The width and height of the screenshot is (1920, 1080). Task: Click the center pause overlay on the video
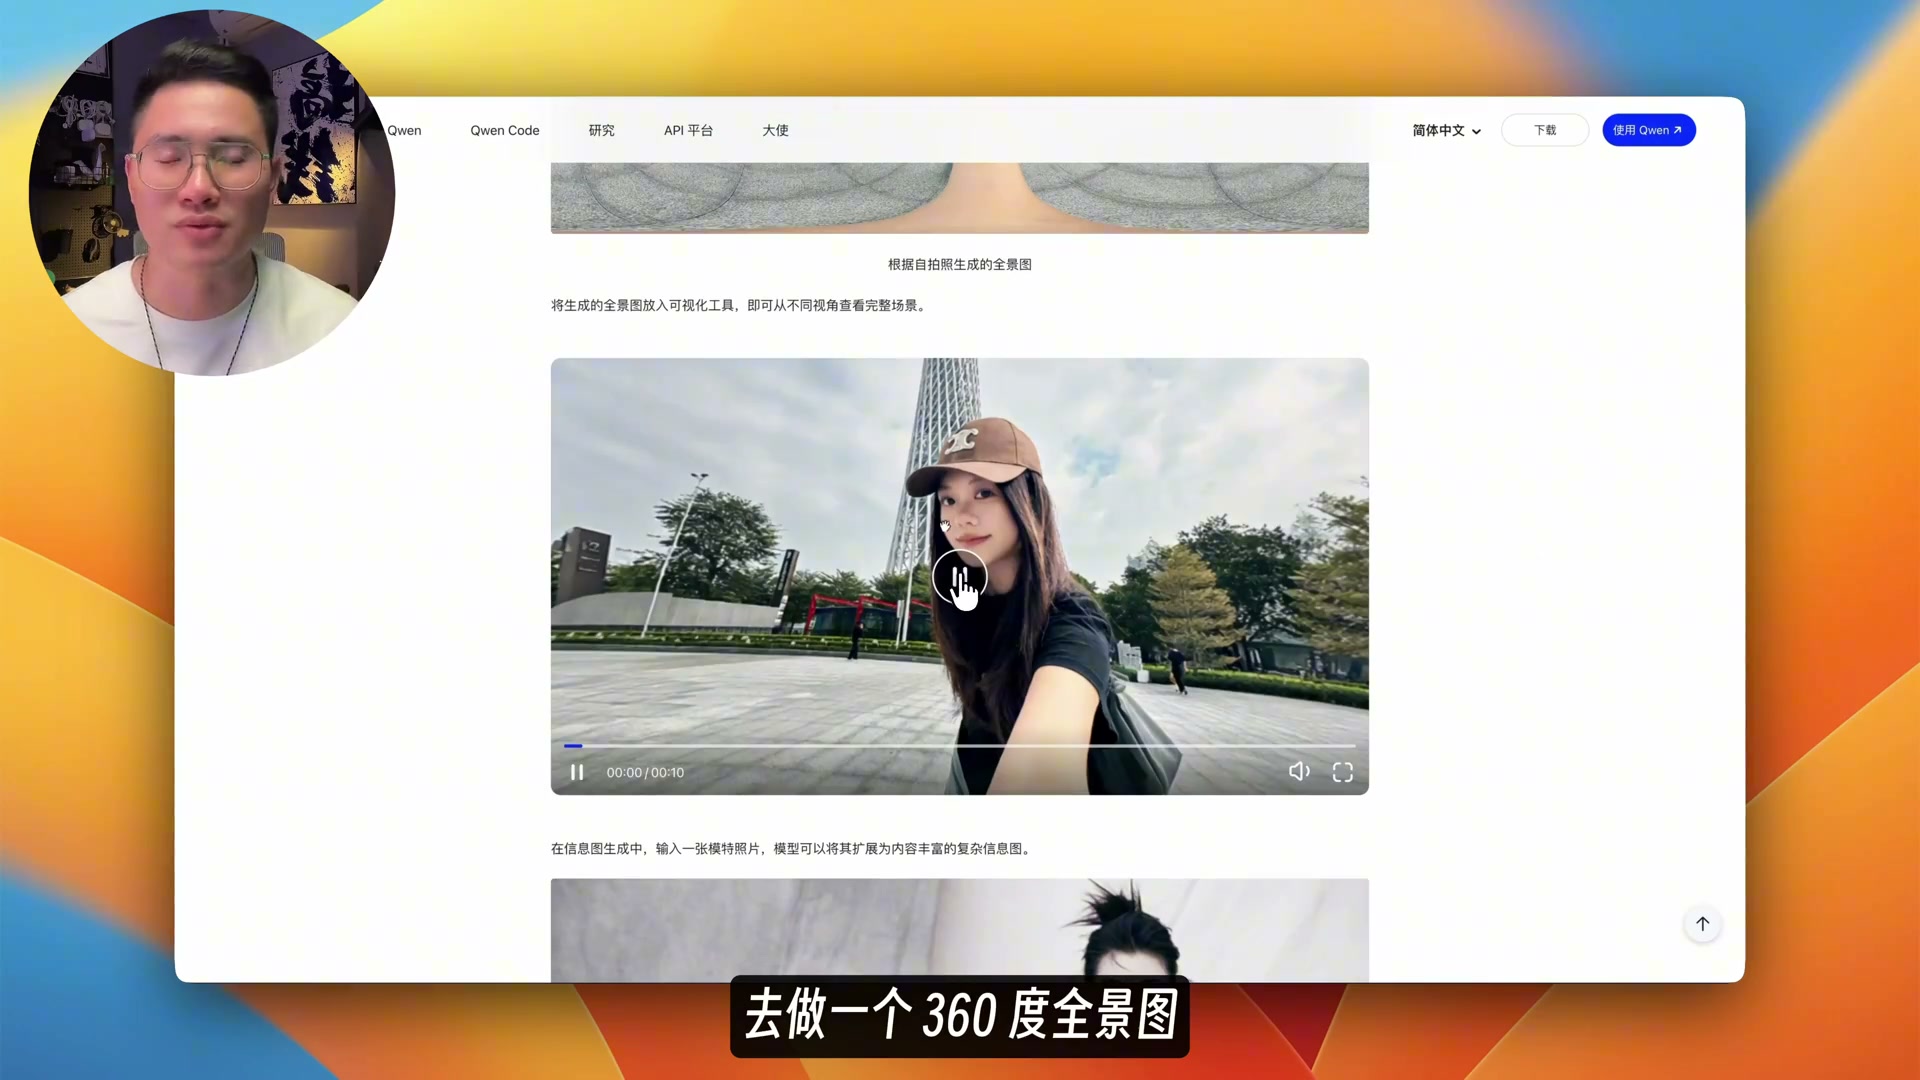point(960,577)
